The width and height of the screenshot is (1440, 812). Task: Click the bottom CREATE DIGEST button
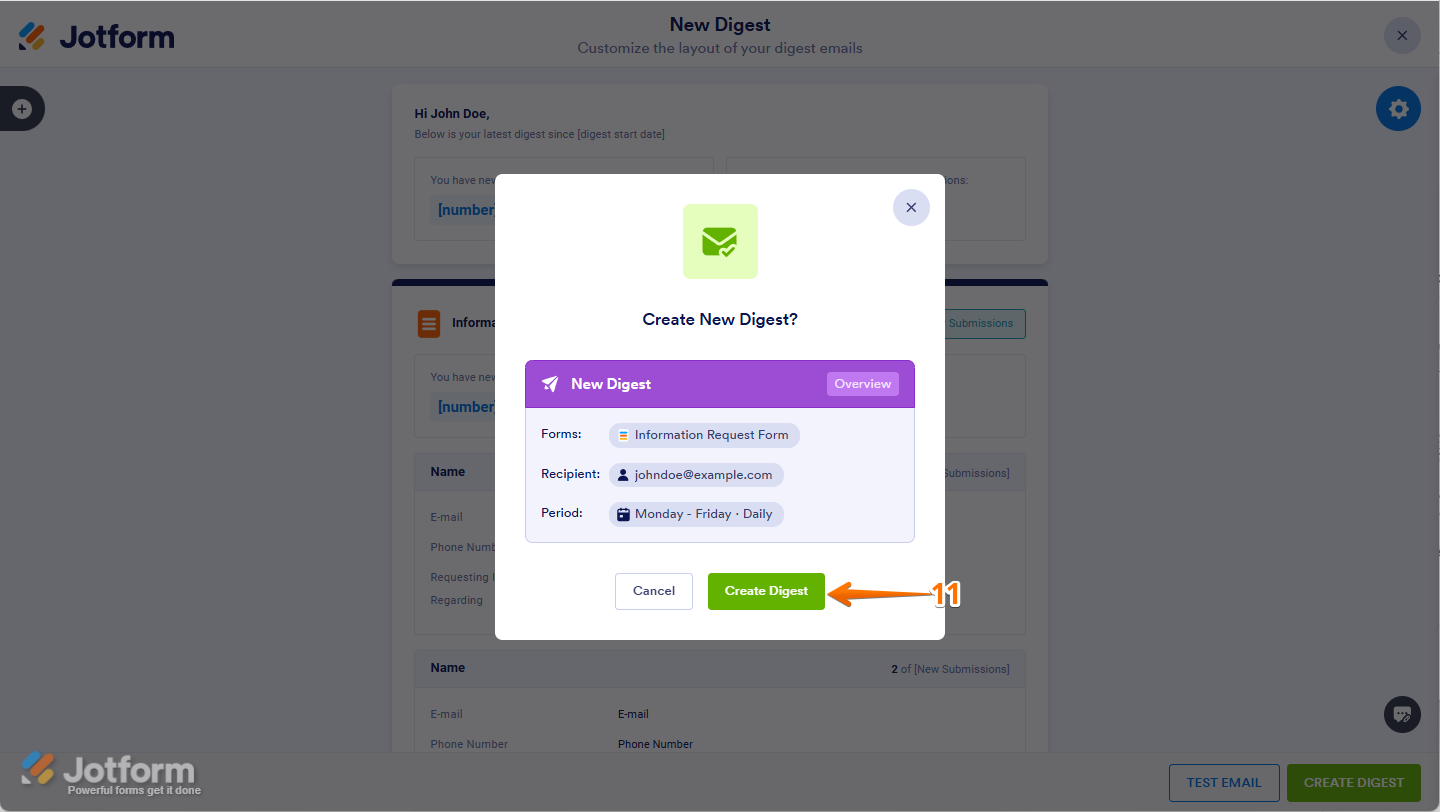1353,782
